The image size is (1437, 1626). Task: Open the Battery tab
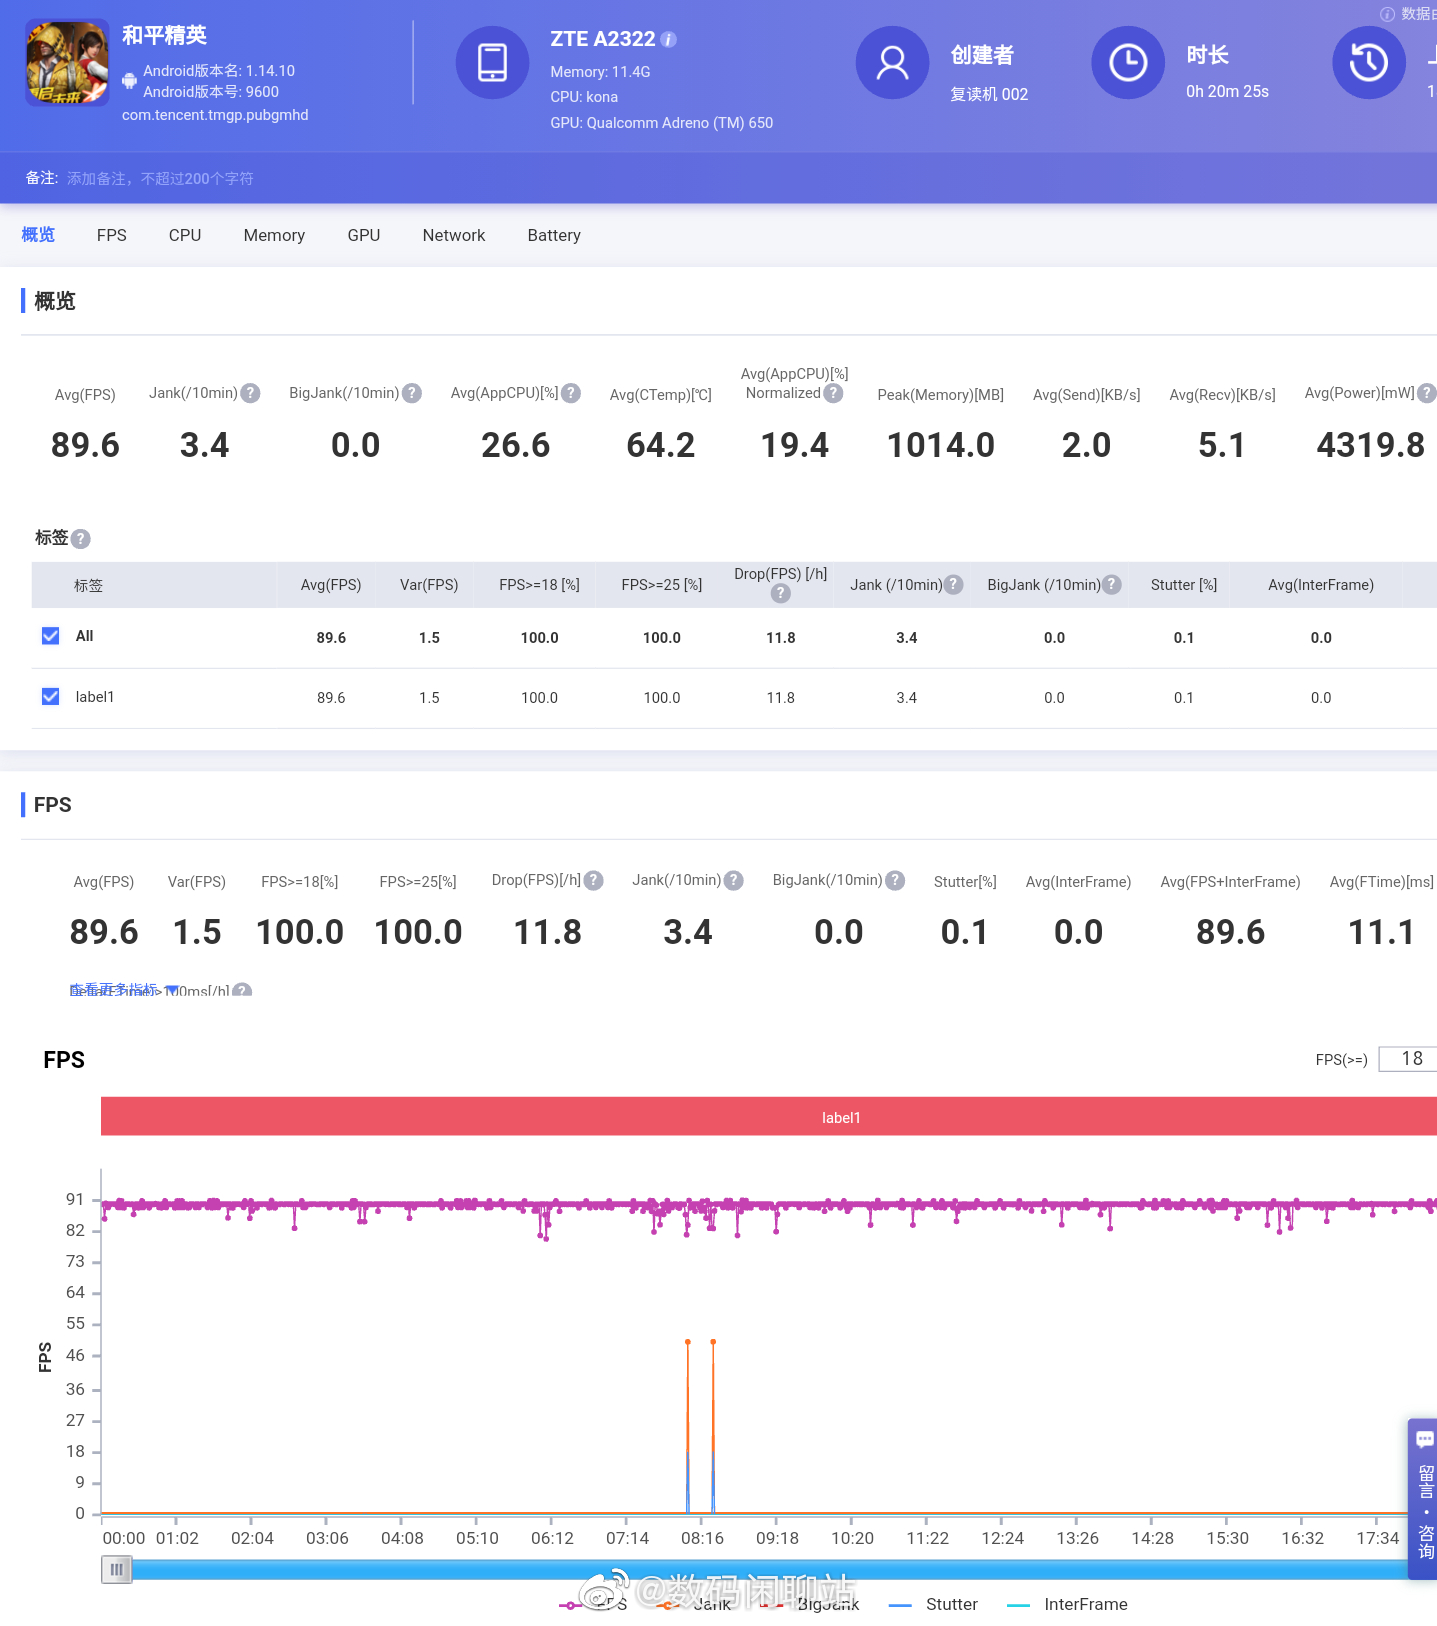pyautogui.click(x=554, y=236)
